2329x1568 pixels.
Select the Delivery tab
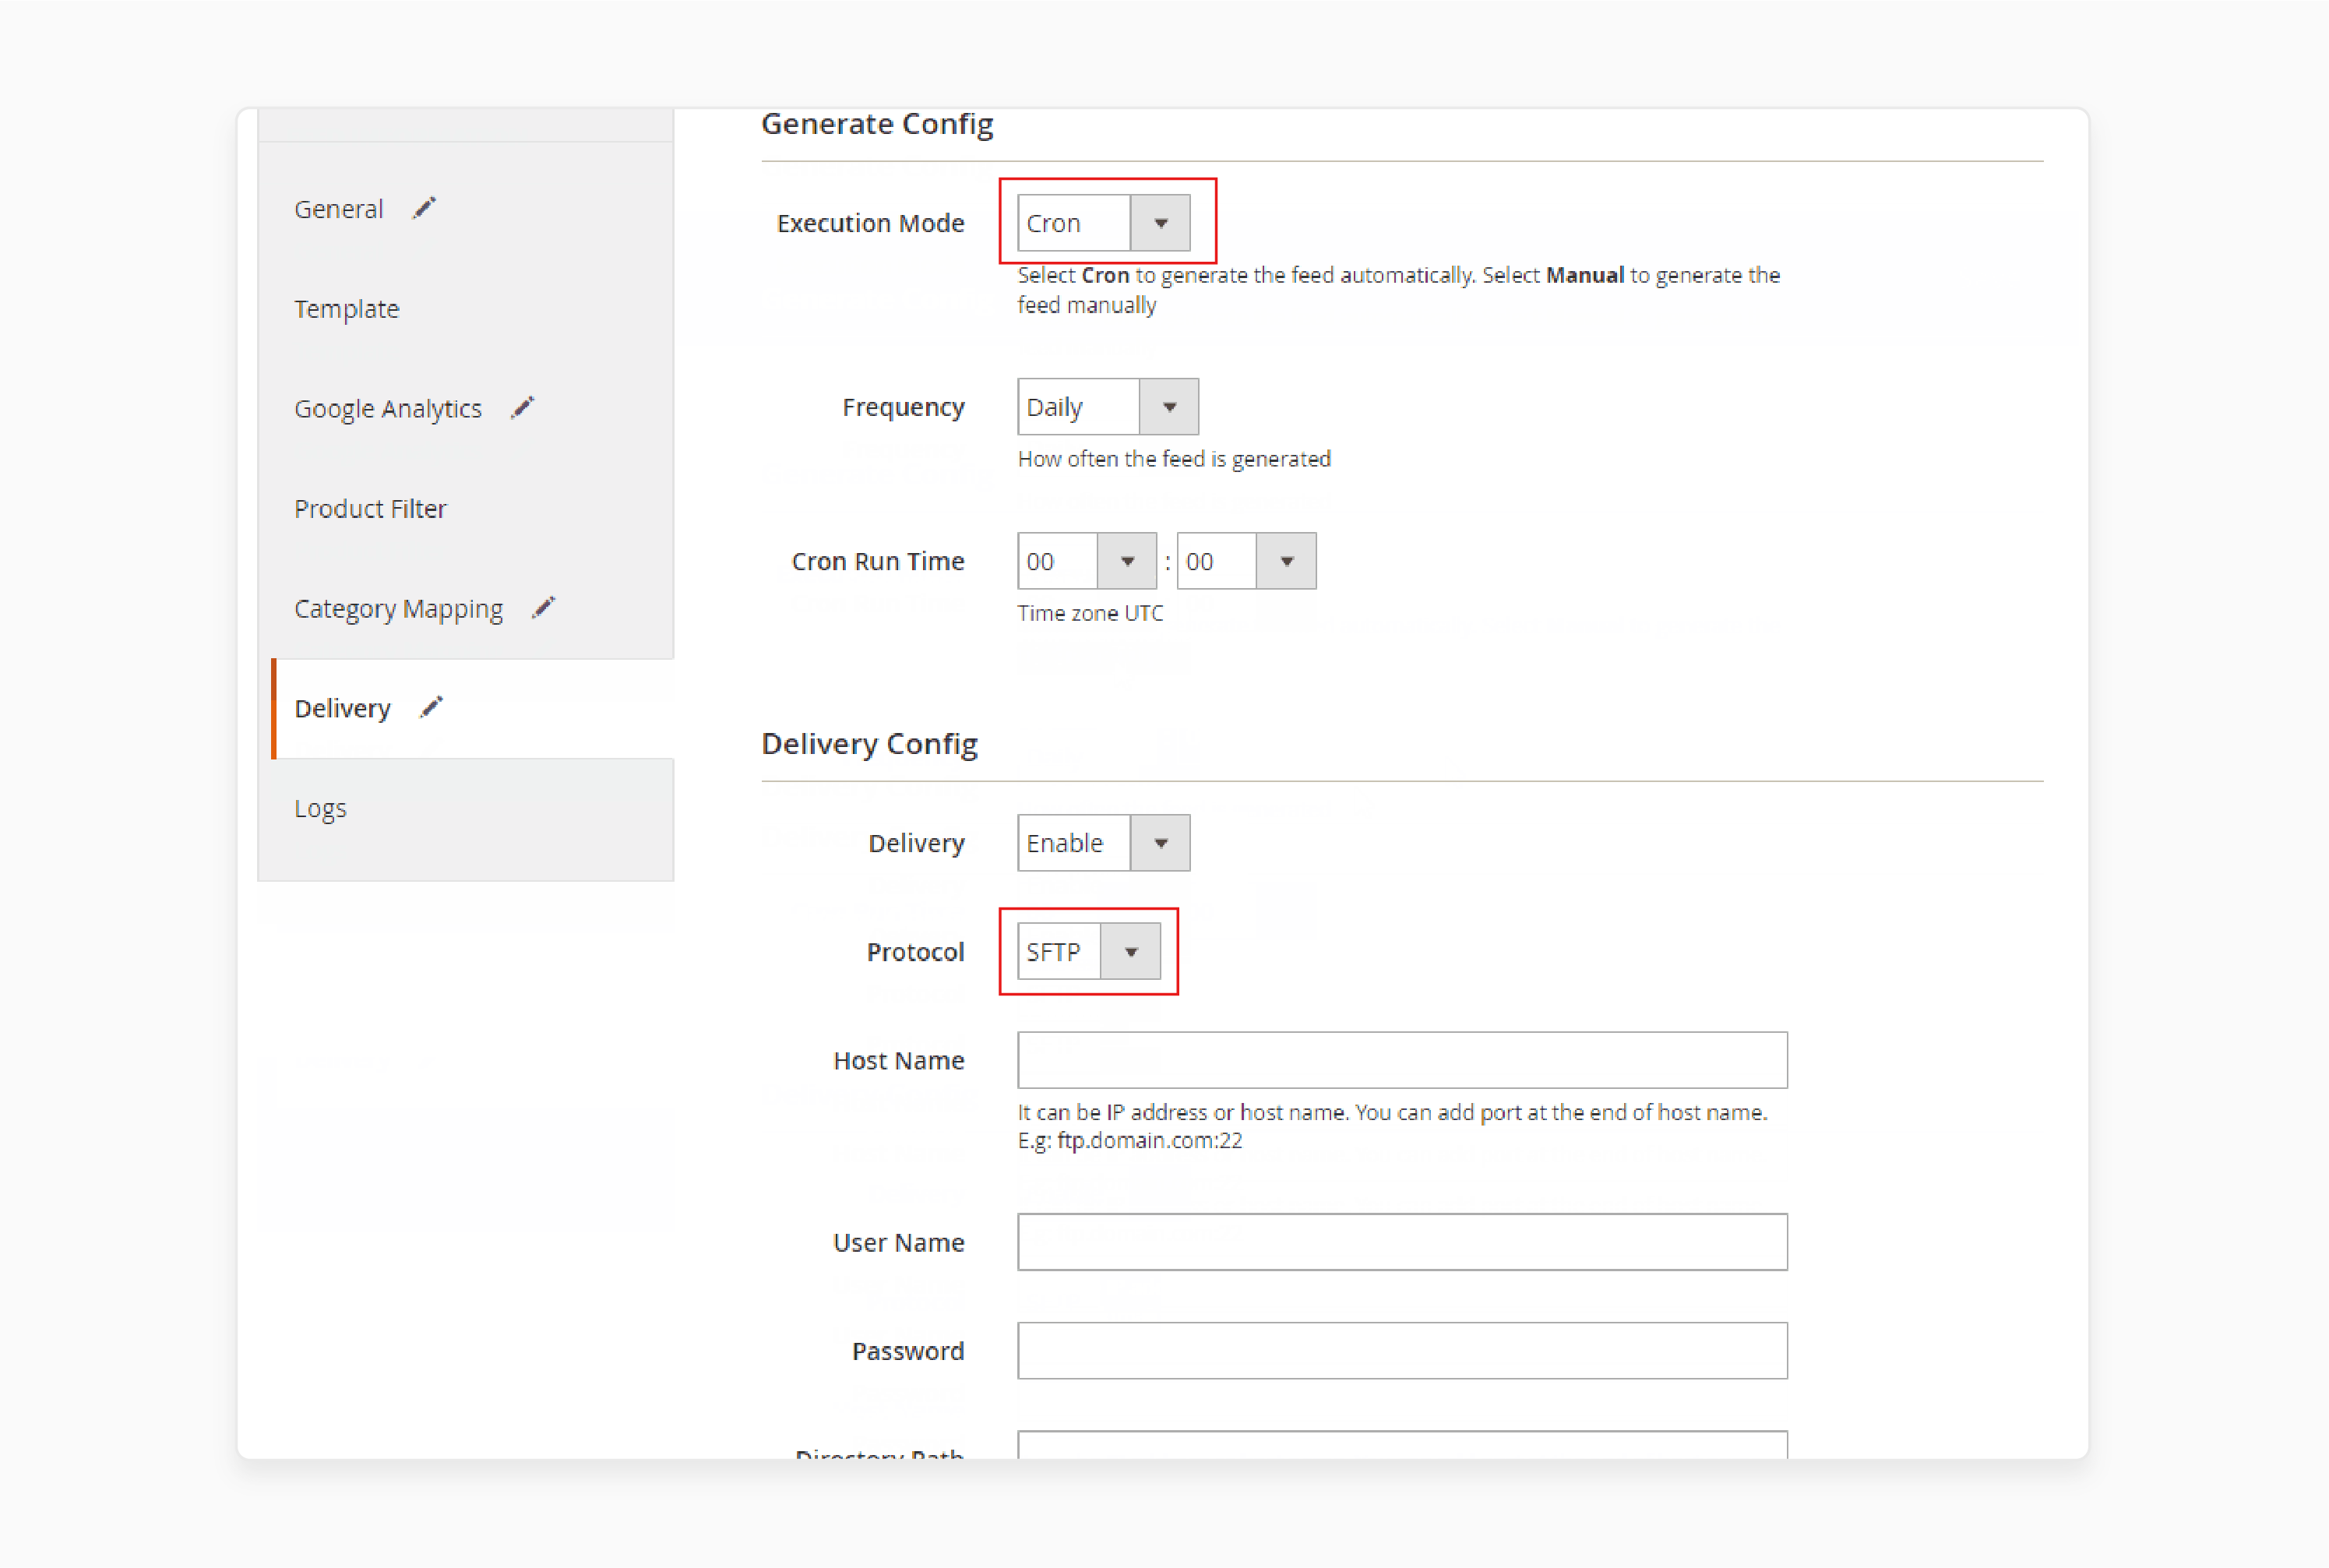coord(342,708)
